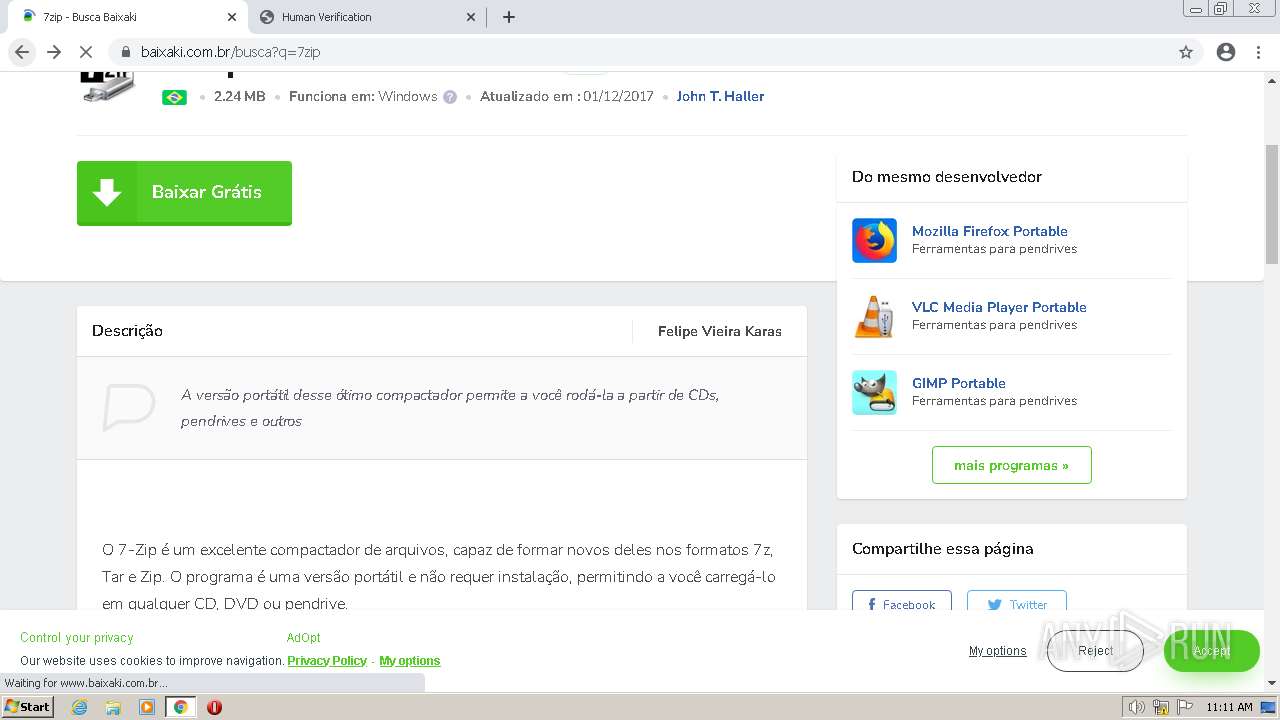Click the 2.24 MB file size text
The width and height of the screenshot is (1280, 720).
tap(240, 97)
